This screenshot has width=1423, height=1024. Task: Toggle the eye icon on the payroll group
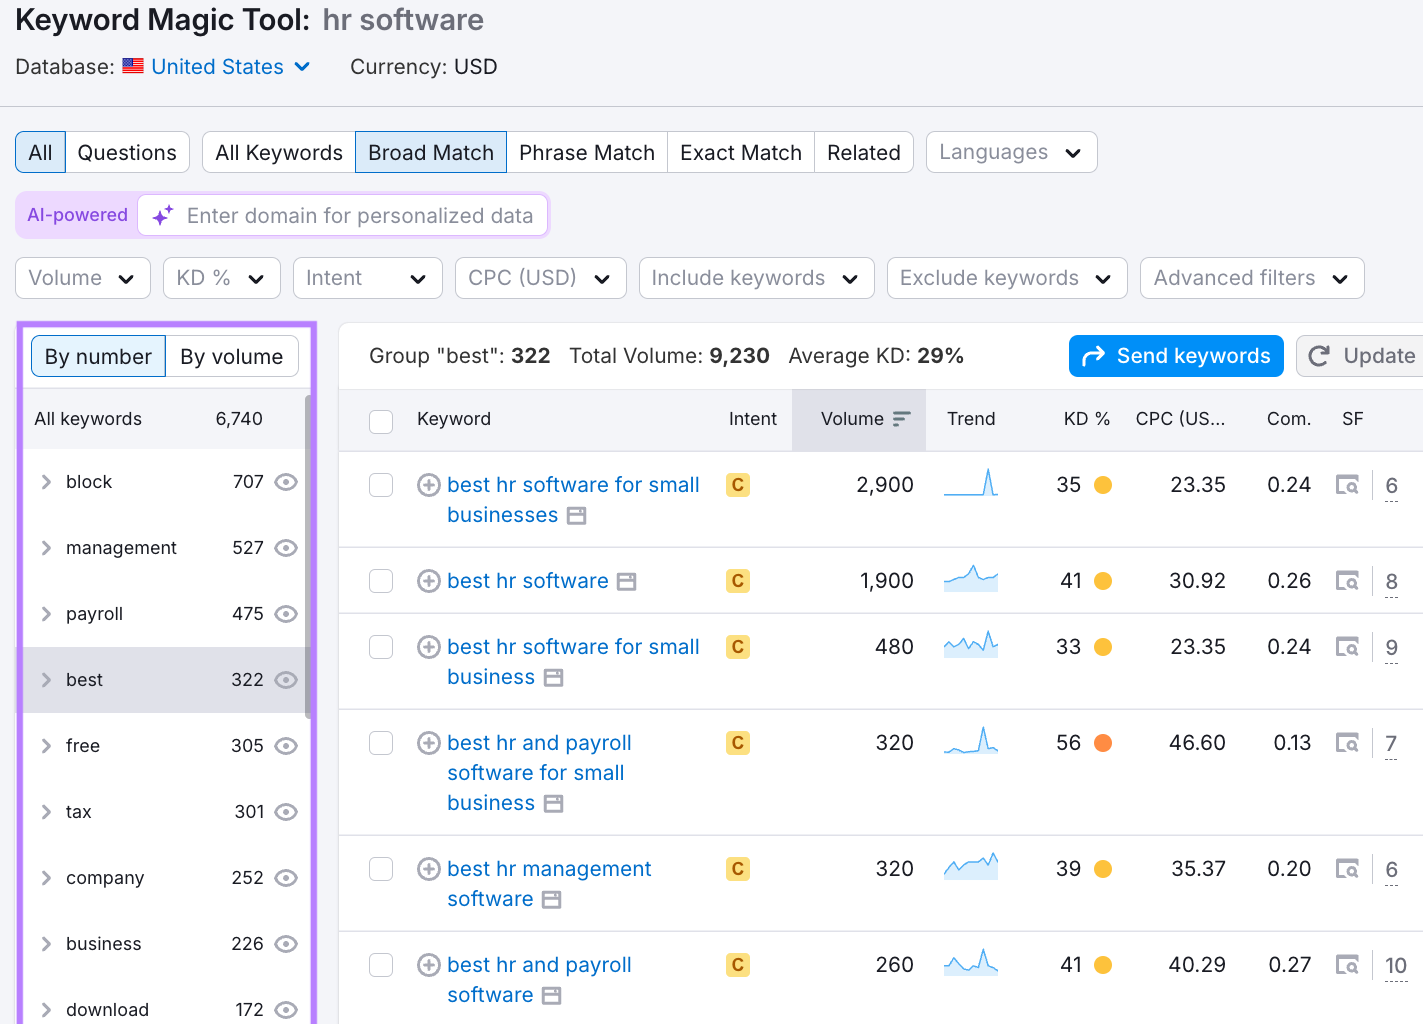[x=286, y=613]
